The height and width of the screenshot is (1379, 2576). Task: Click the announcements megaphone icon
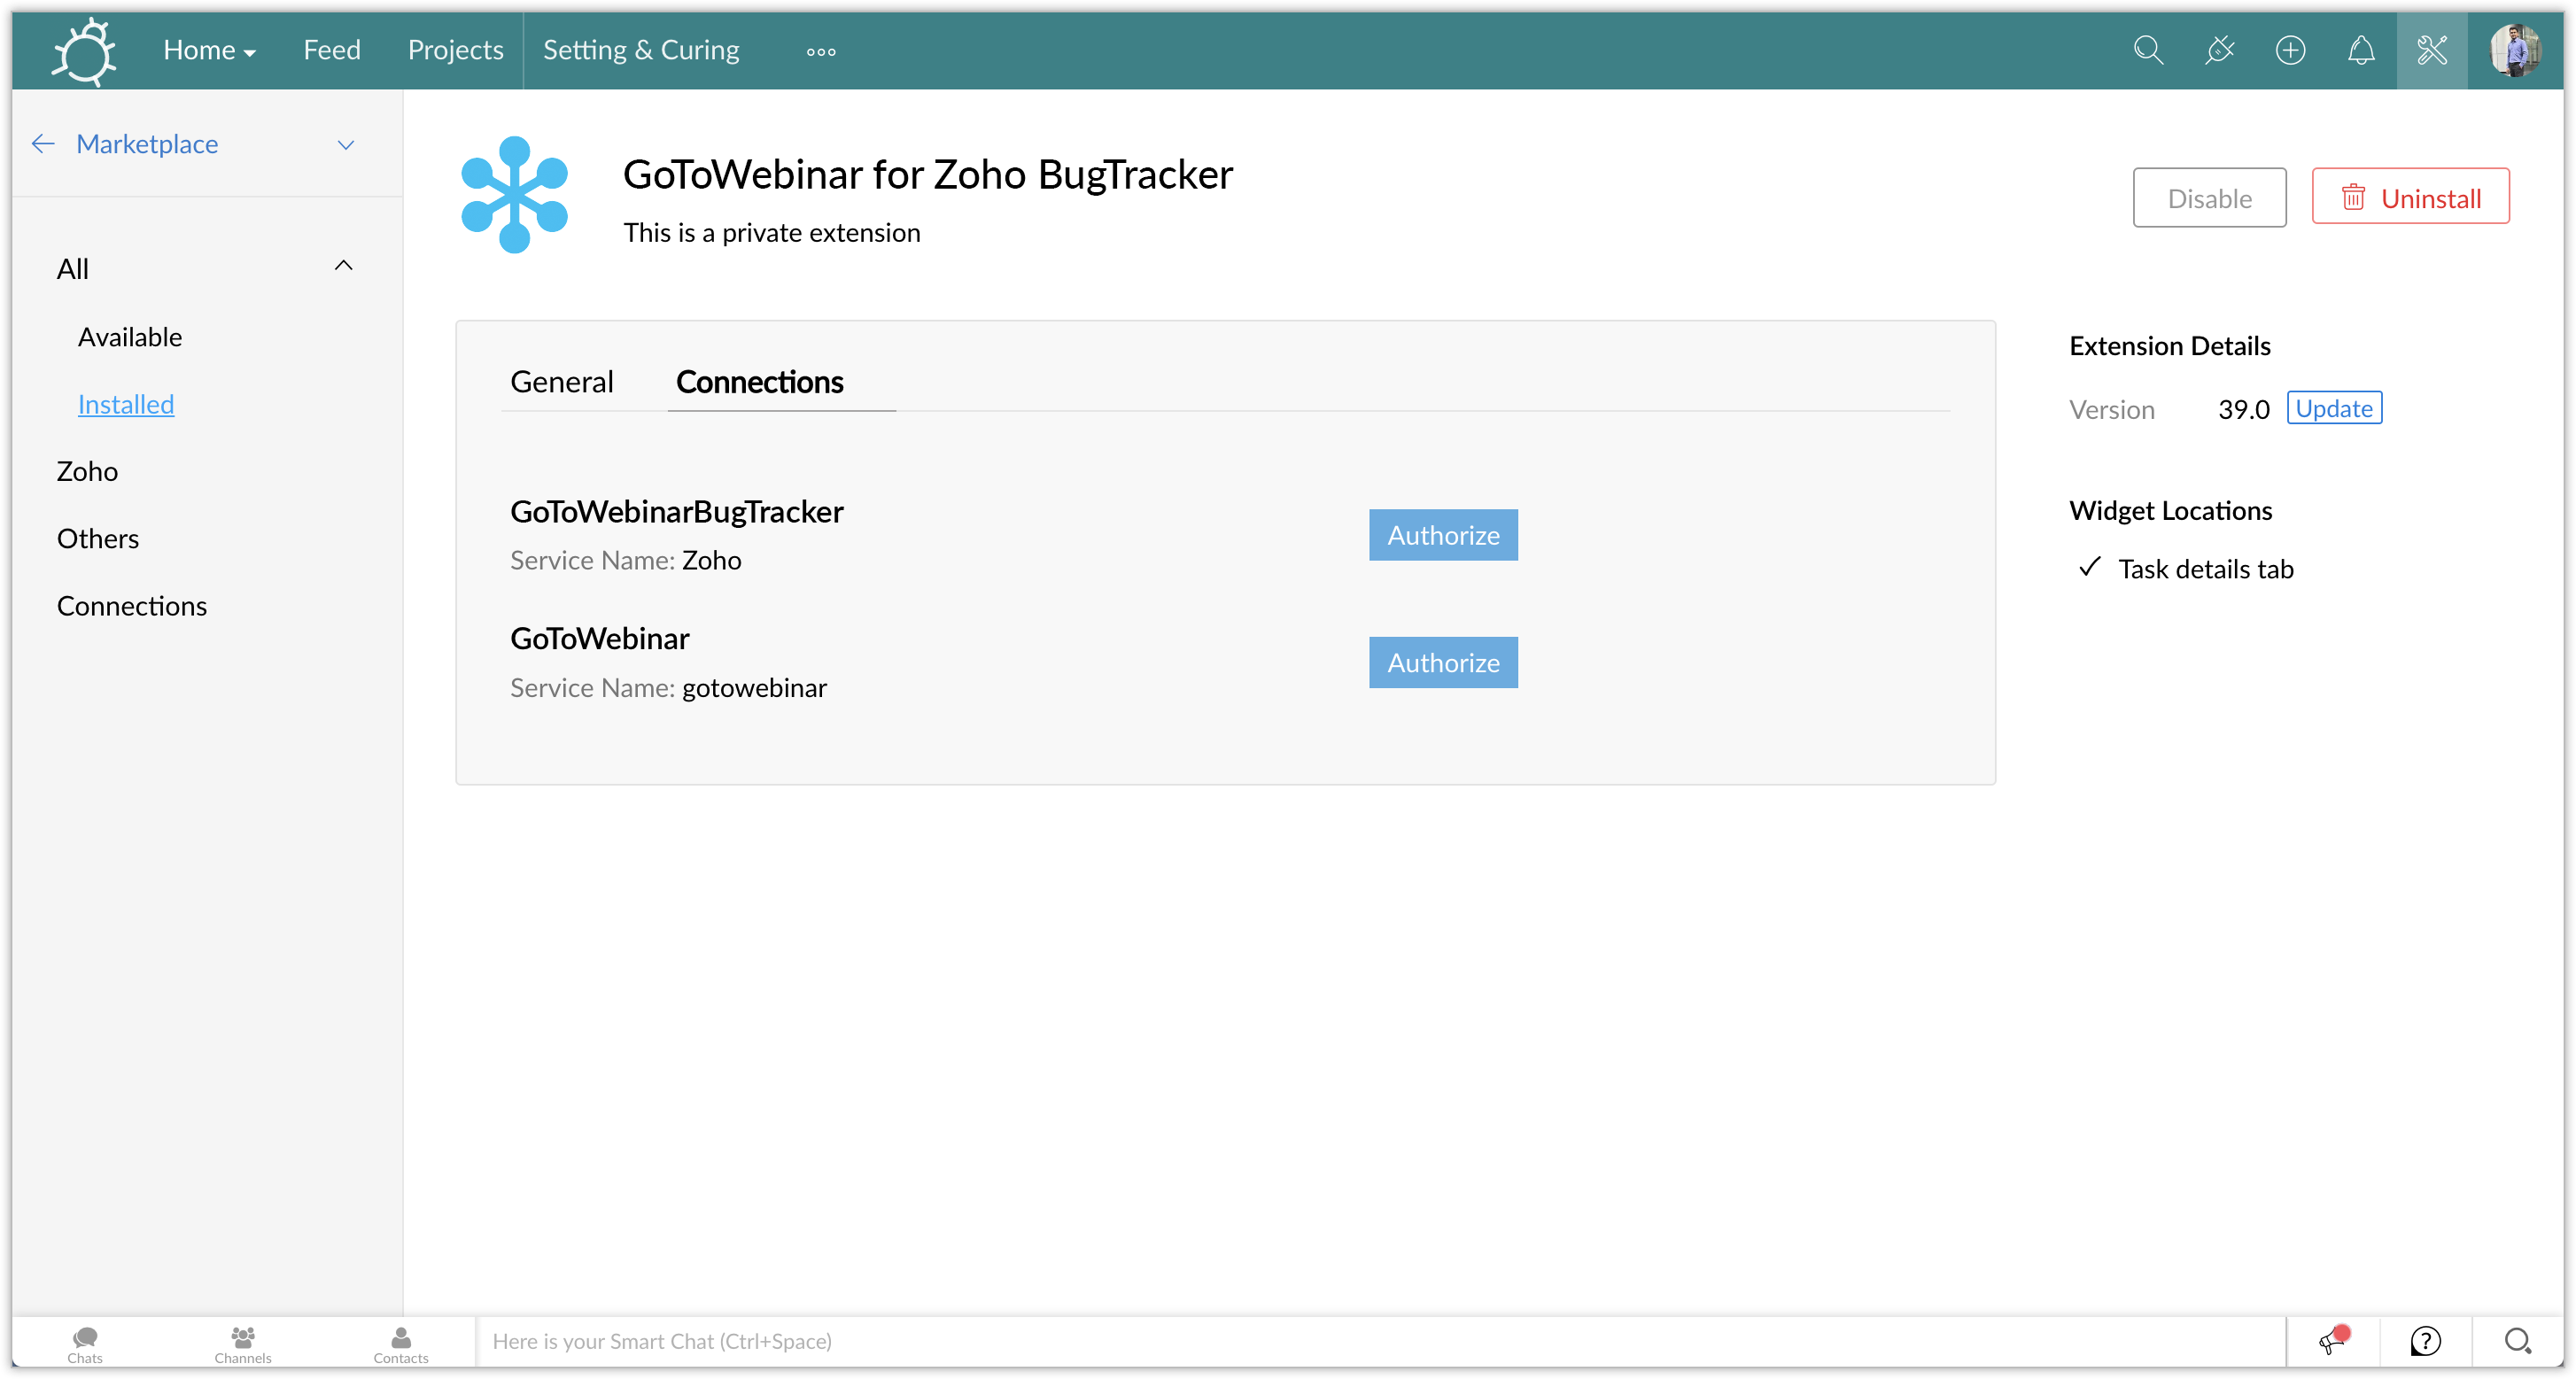coord(2334,1341)
